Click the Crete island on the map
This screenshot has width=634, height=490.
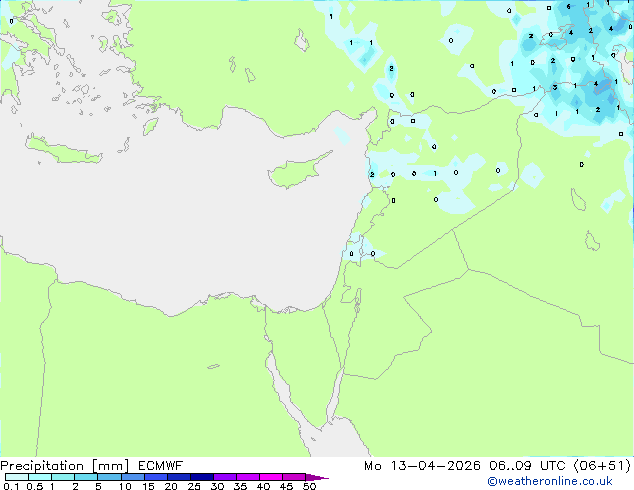pos(63,150)
